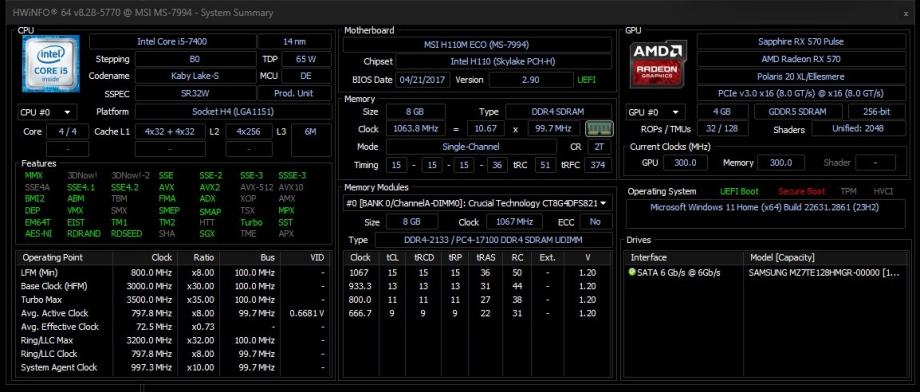Click the TPM indicator label

[848, 191]
